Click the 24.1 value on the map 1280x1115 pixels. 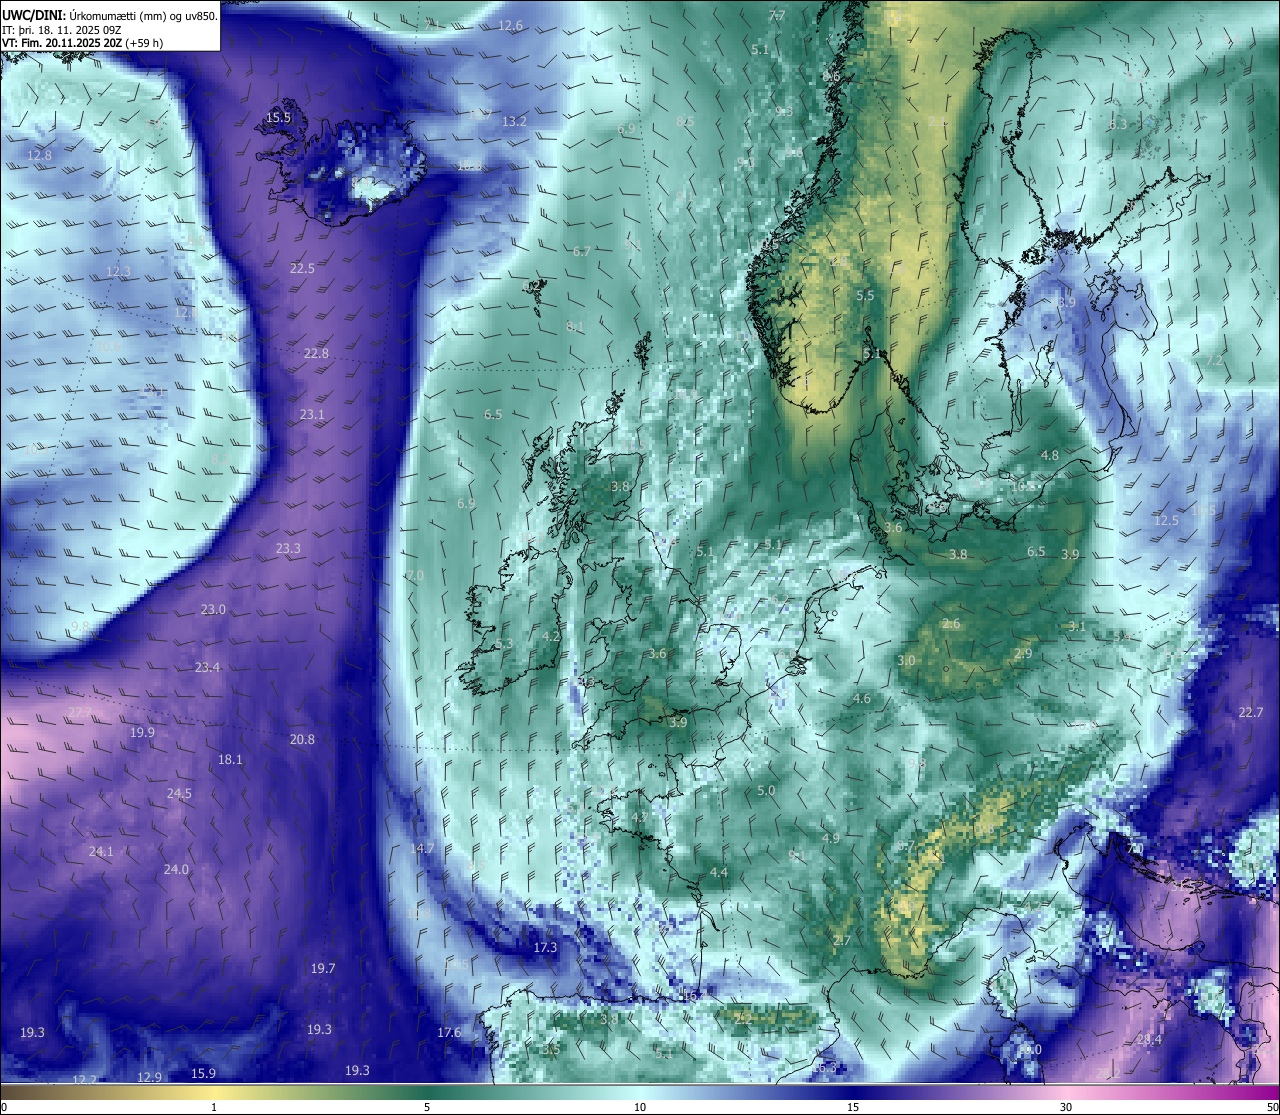(x=101, y=851)
